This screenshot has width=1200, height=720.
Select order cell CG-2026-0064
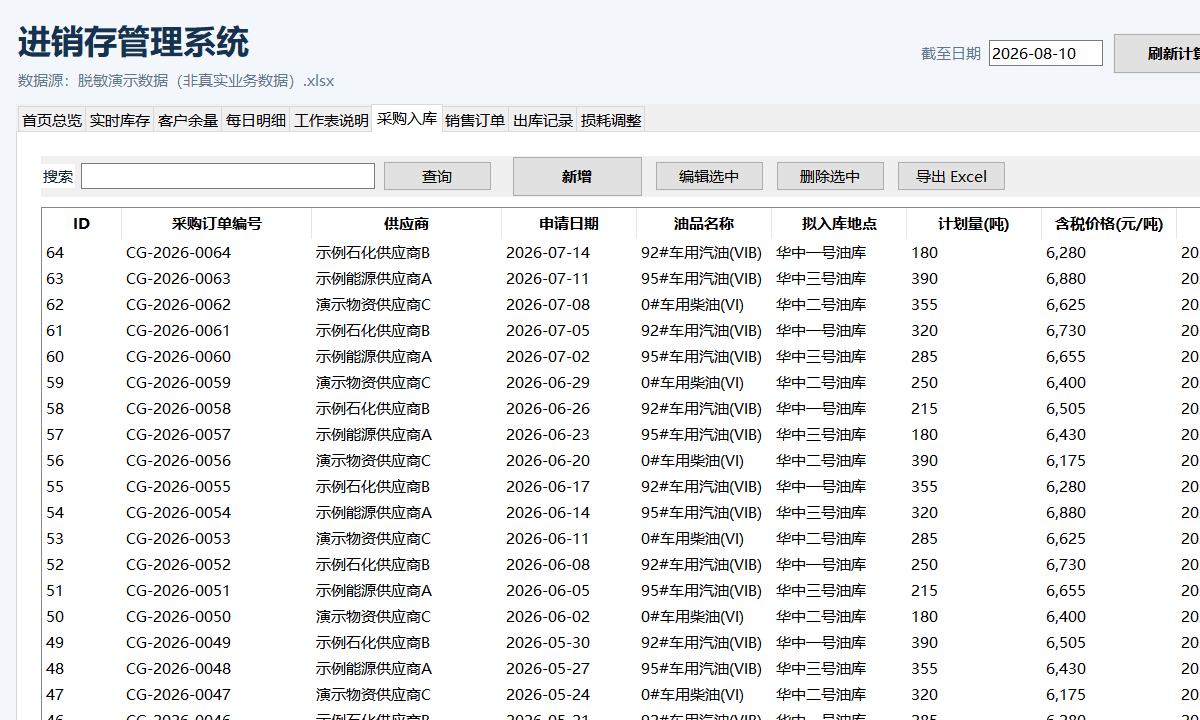(178, 252)
